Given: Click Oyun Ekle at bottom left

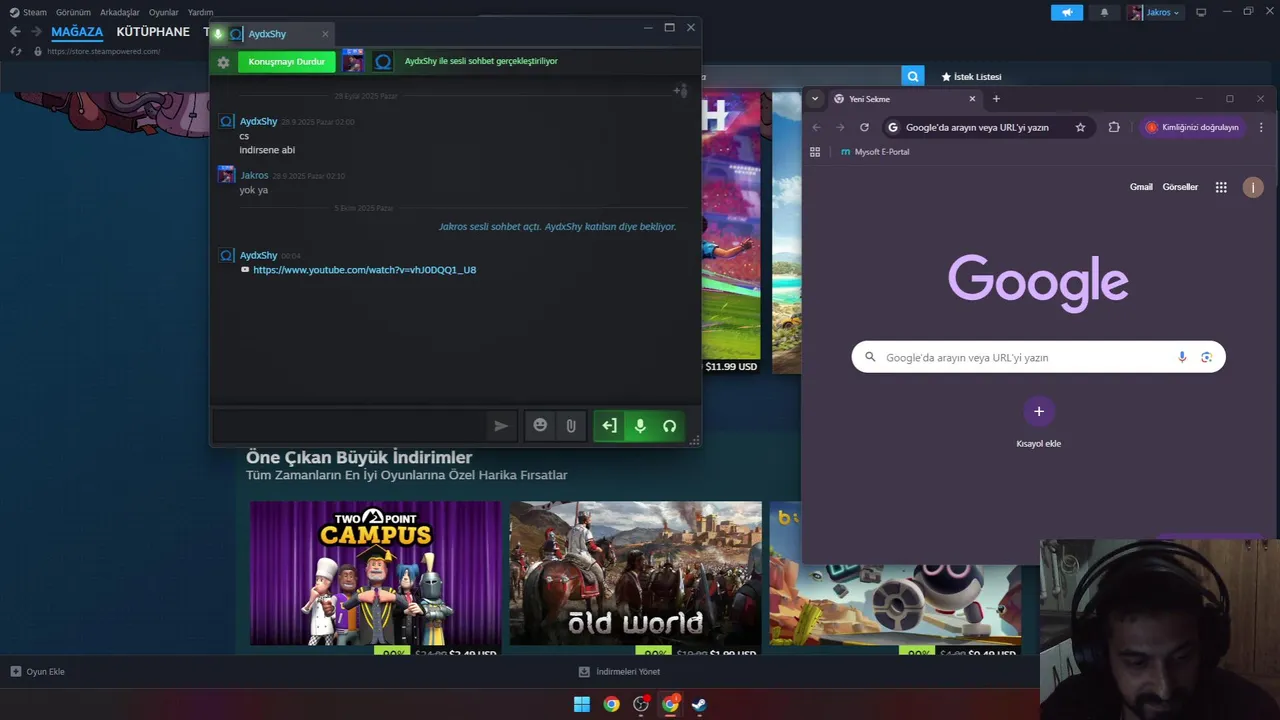Looking at the screenshot, I should 38,671.
